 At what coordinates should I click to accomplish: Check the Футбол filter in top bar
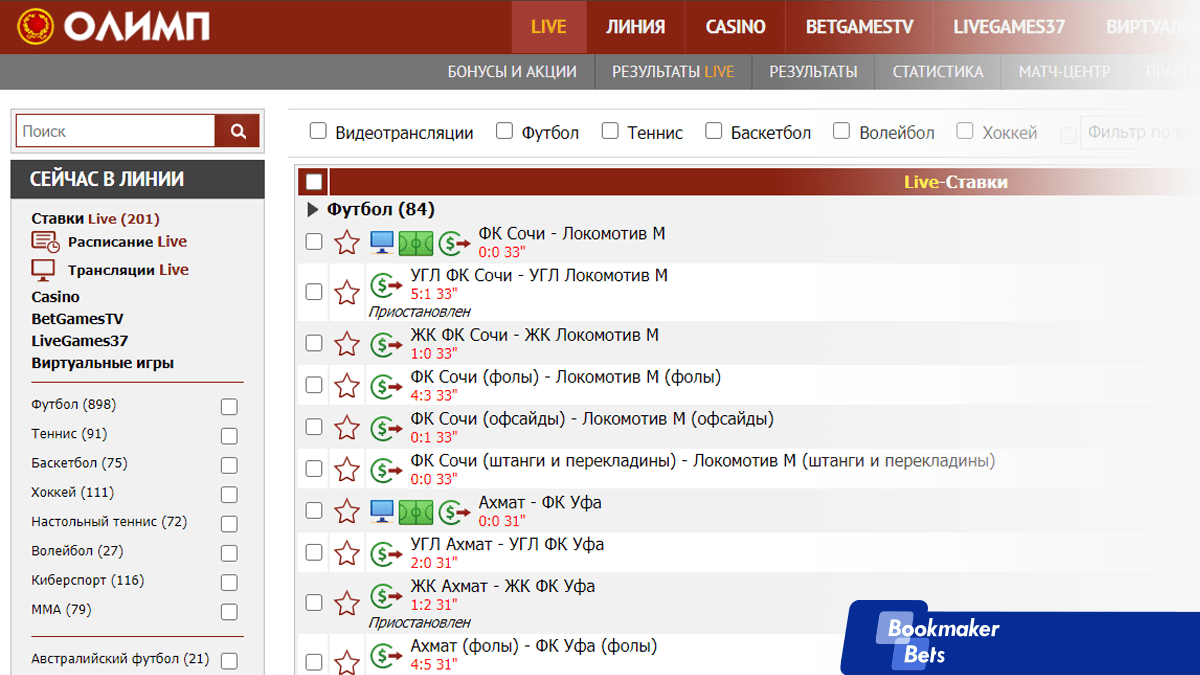click(505, 131)
